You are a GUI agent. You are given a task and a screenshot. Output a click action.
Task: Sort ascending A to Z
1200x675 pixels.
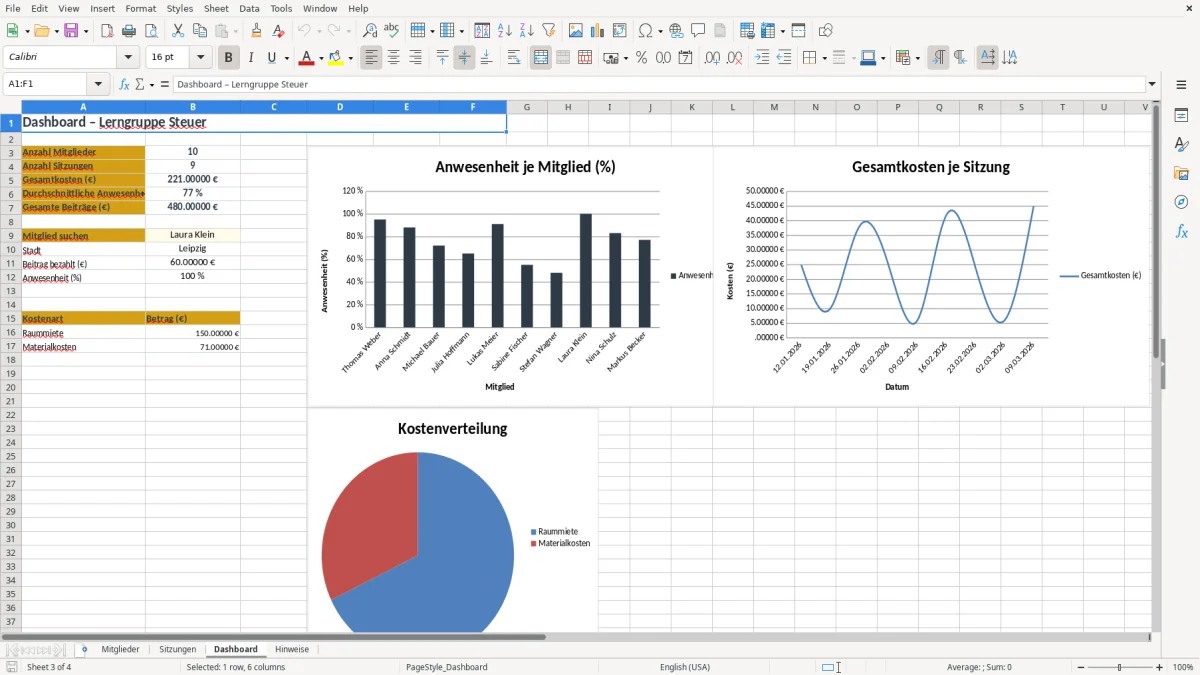[x=505, y=31]
